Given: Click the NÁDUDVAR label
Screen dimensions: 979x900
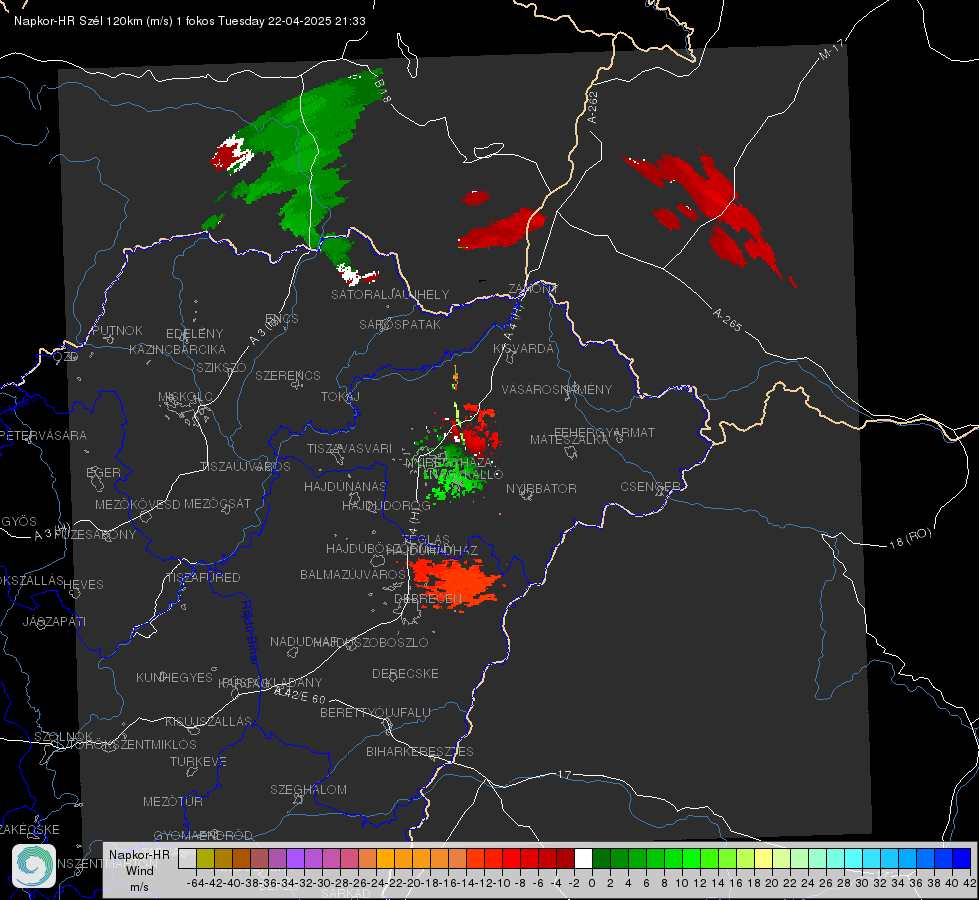Looking at the screenshot, I should point(304,642).
